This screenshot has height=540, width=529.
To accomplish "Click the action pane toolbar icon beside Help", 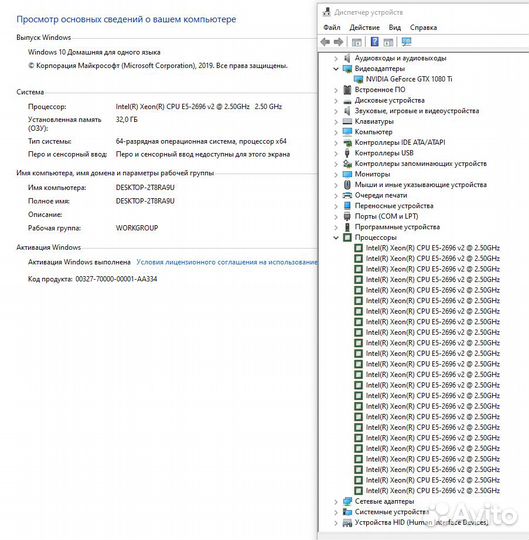I will tap(388, 42).
